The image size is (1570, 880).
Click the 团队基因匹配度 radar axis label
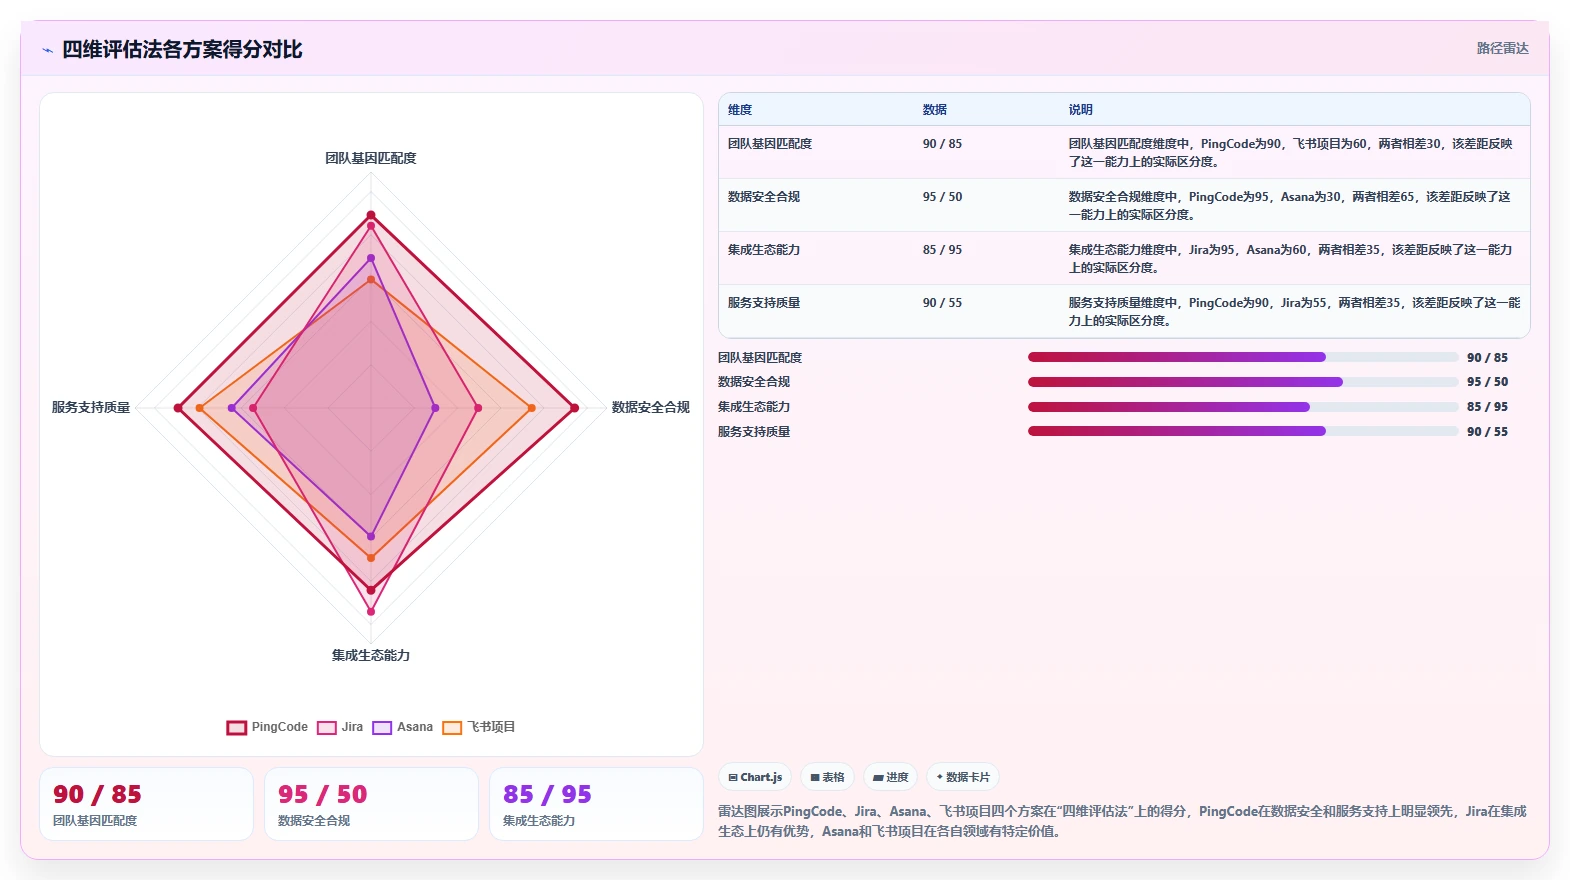(x=371, y=158)
